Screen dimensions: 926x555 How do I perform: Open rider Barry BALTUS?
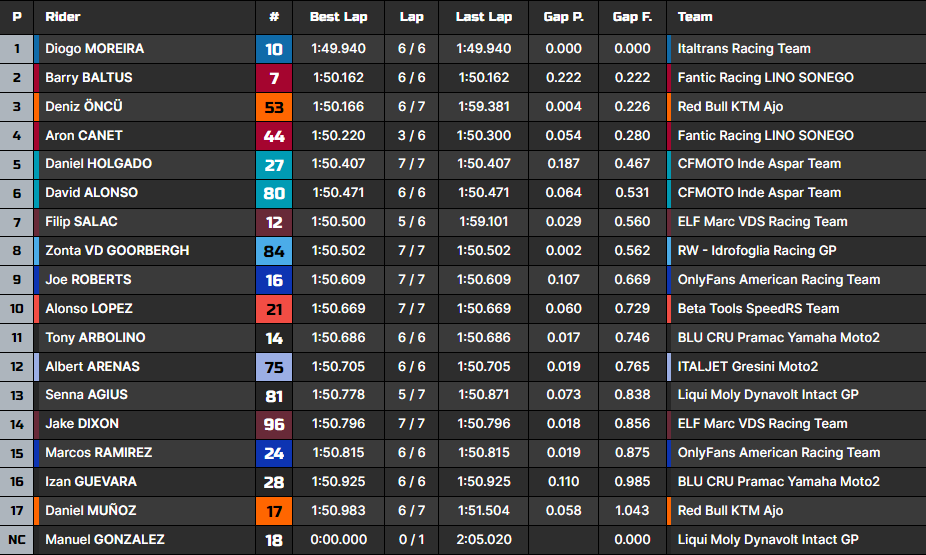89,78
